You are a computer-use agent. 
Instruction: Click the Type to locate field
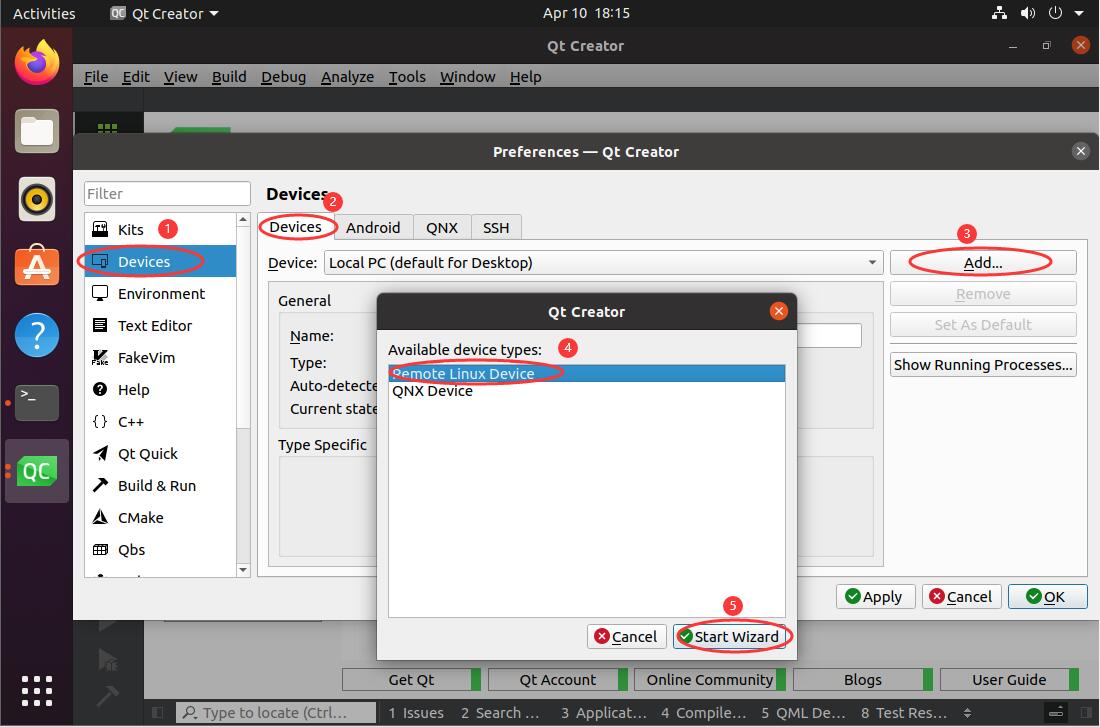pos(275,713)
